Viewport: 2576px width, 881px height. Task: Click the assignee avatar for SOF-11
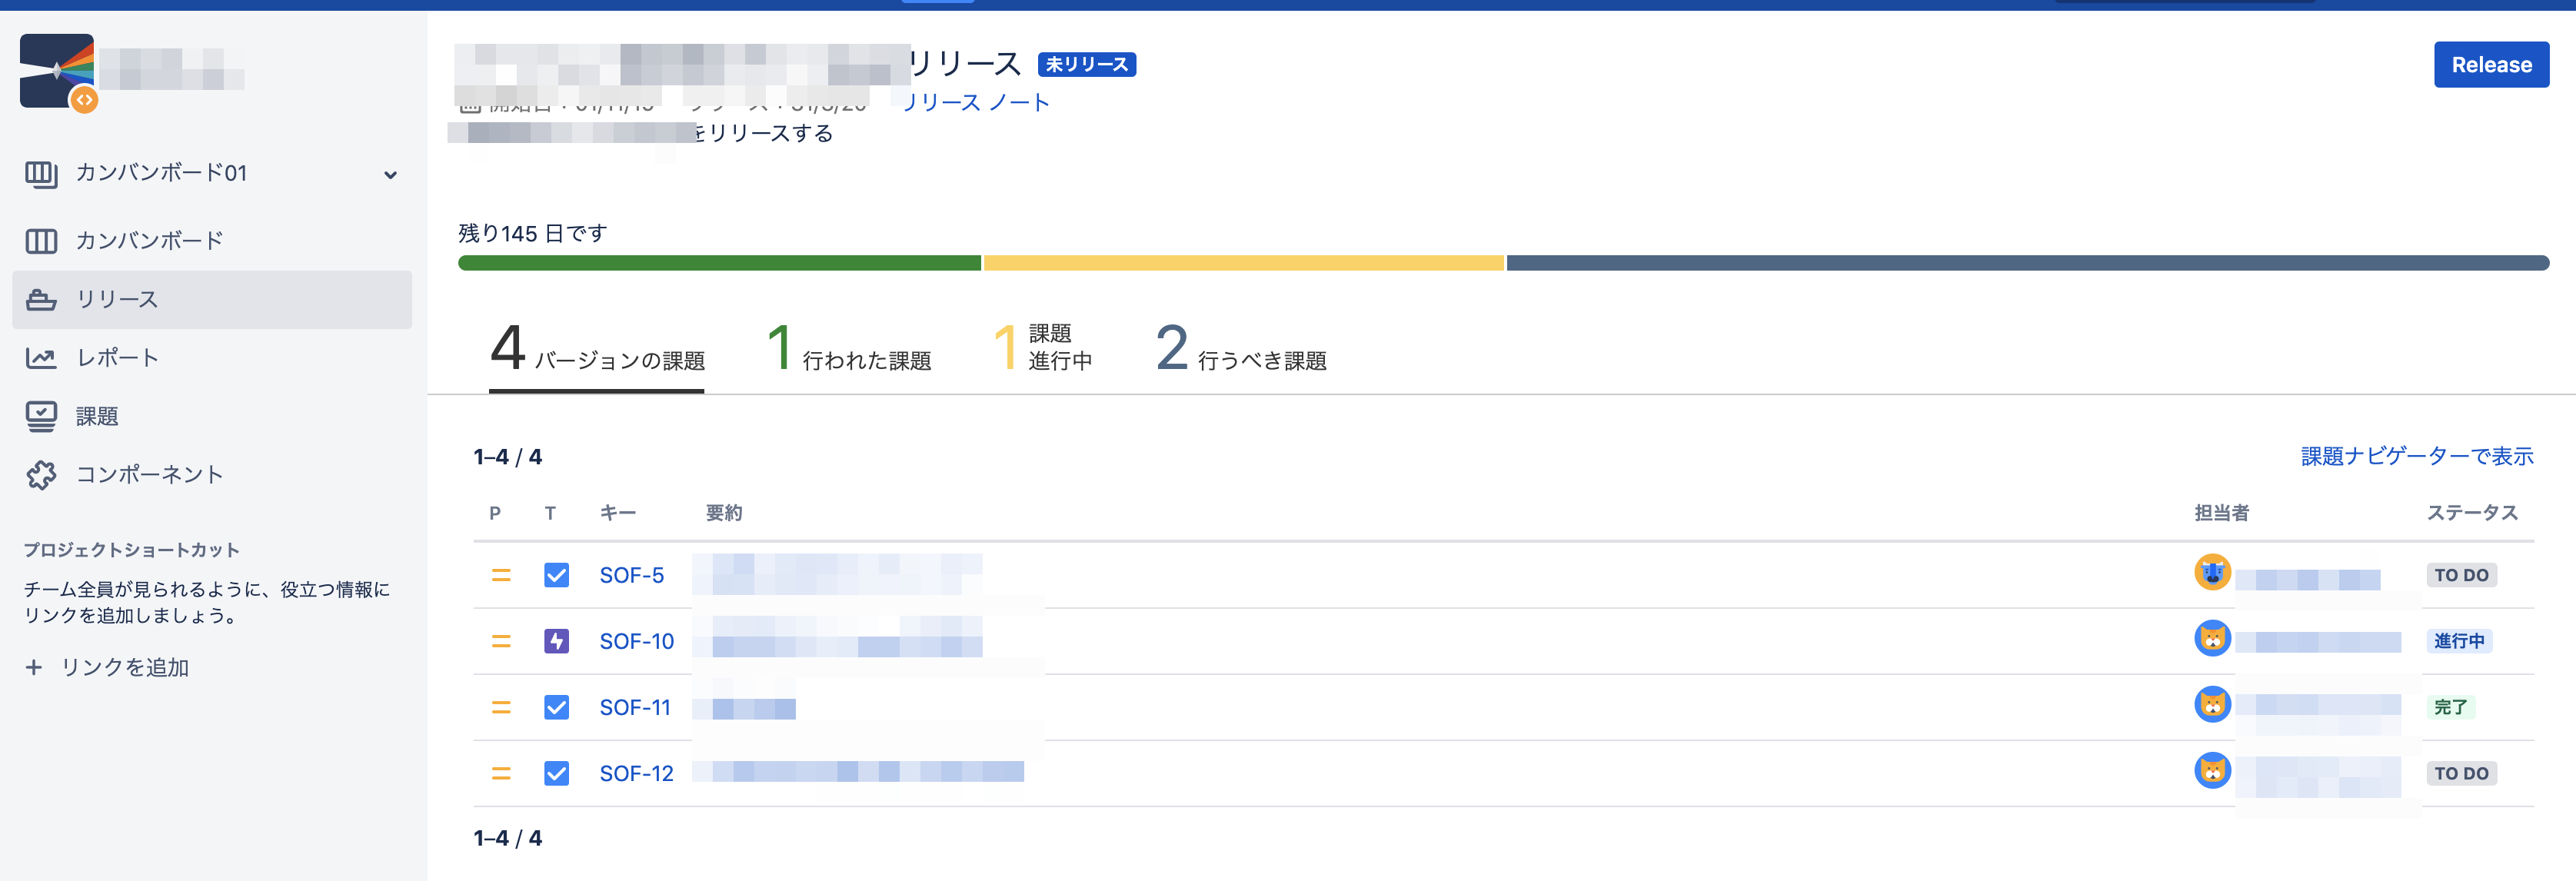(2213, 705)
